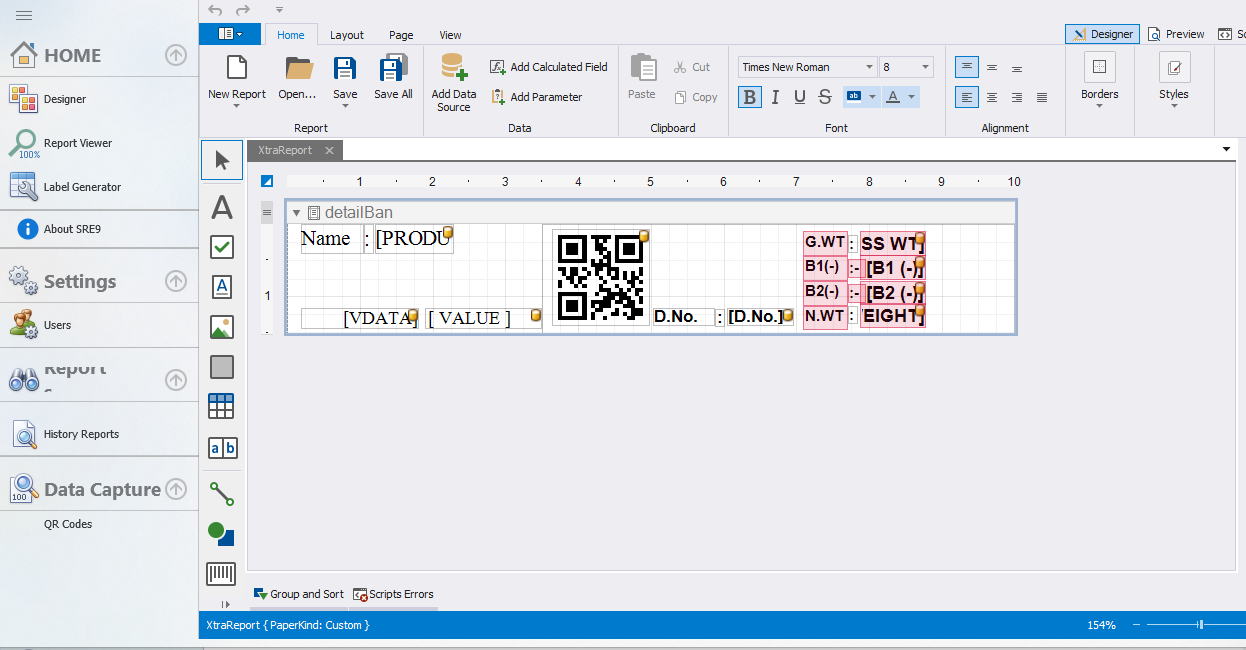1246x650 pixels.
Task: Toggle Bold font formatting
Action: 749,97
